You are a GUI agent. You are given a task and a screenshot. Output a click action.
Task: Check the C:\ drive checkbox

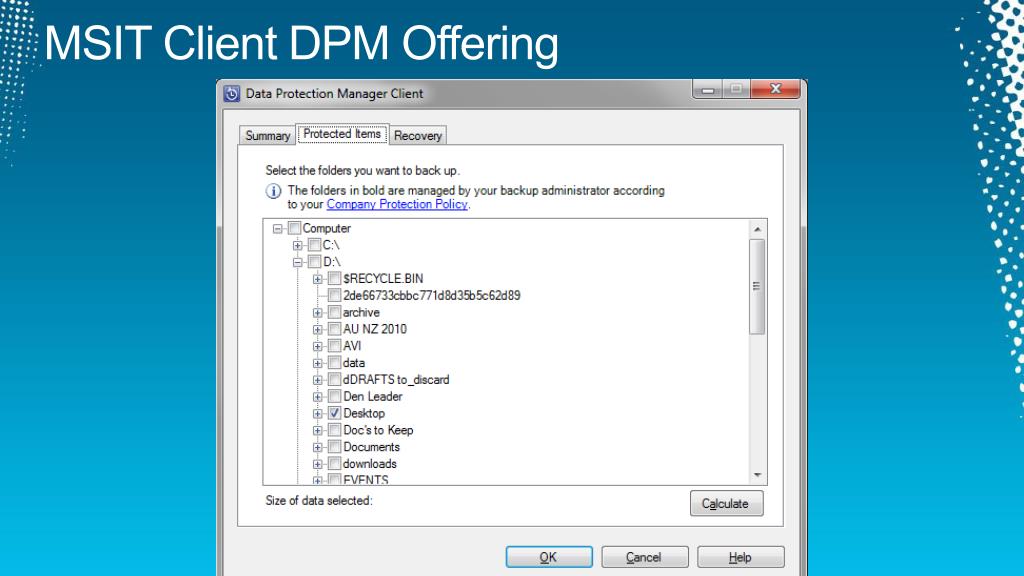(315, 245)
